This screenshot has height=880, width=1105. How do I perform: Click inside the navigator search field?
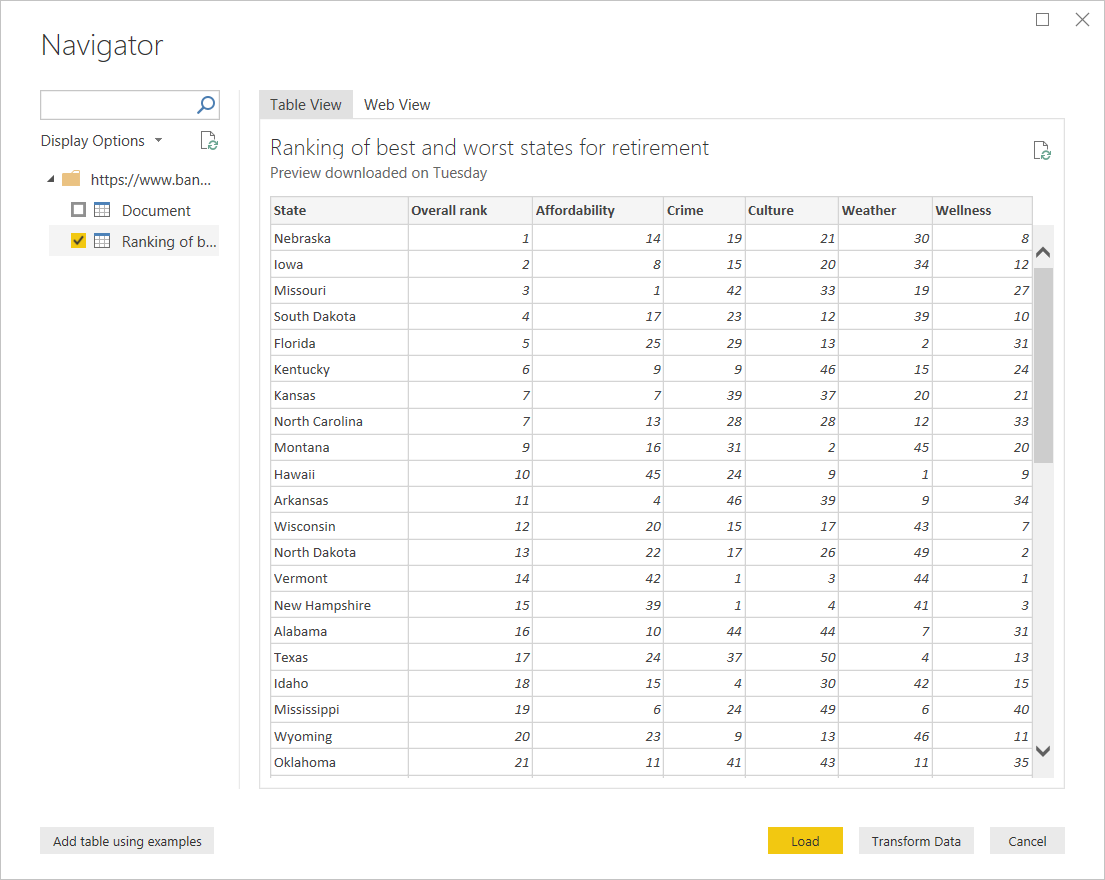[117, 105]
